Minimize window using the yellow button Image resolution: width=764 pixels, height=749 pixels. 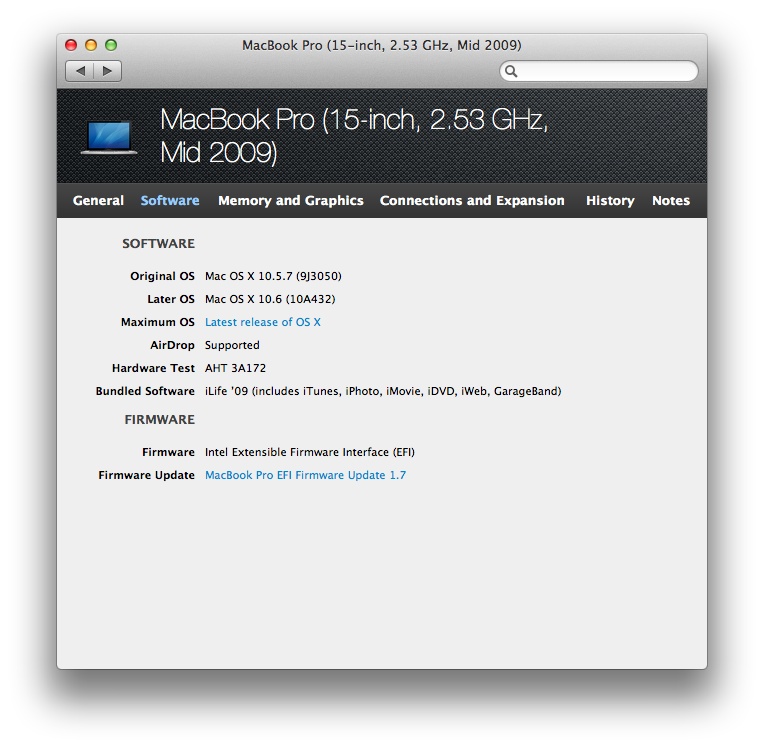[91, 45]
